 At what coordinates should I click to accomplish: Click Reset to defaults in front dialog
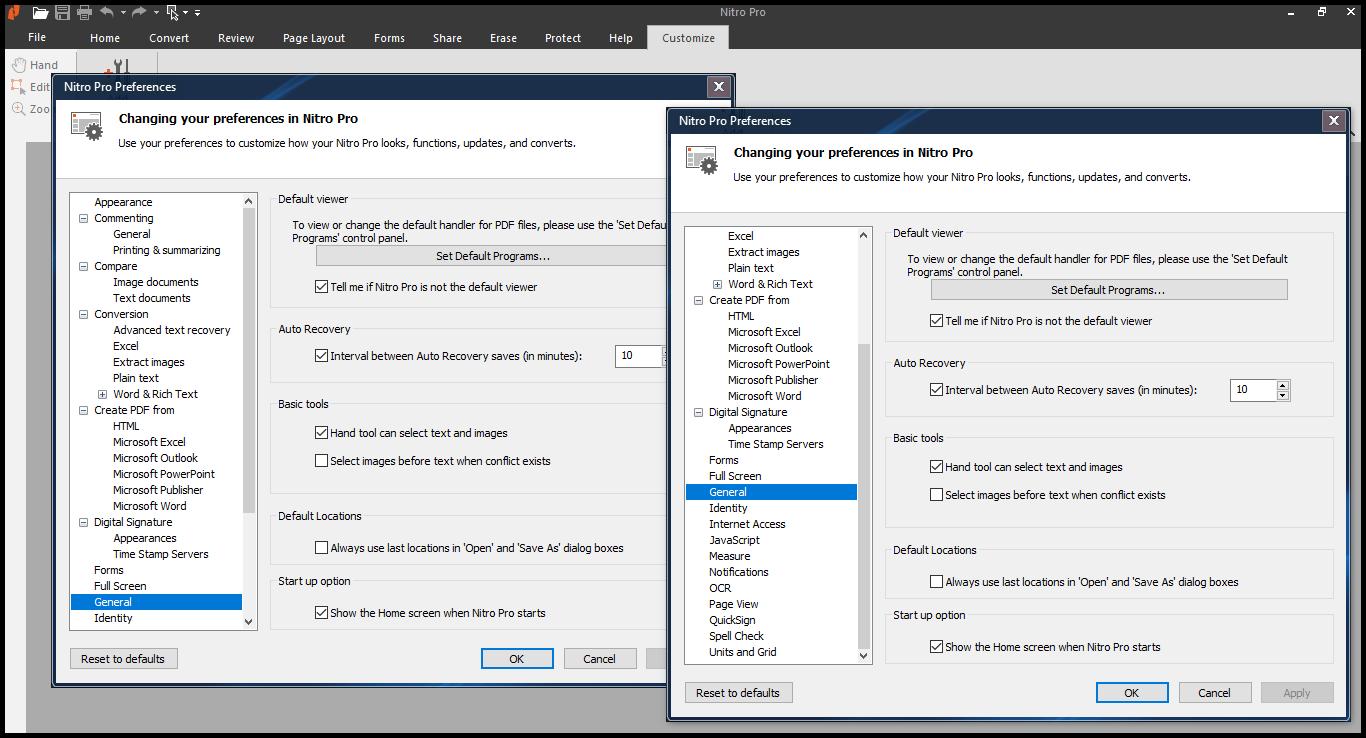(738, 692)
